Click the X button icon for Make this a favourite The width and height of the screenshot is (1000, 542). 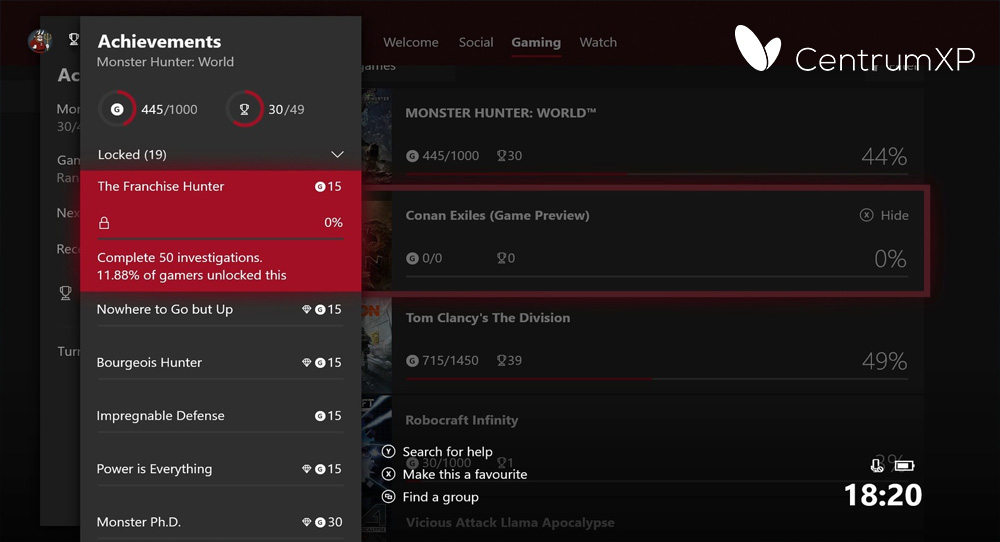388,474
